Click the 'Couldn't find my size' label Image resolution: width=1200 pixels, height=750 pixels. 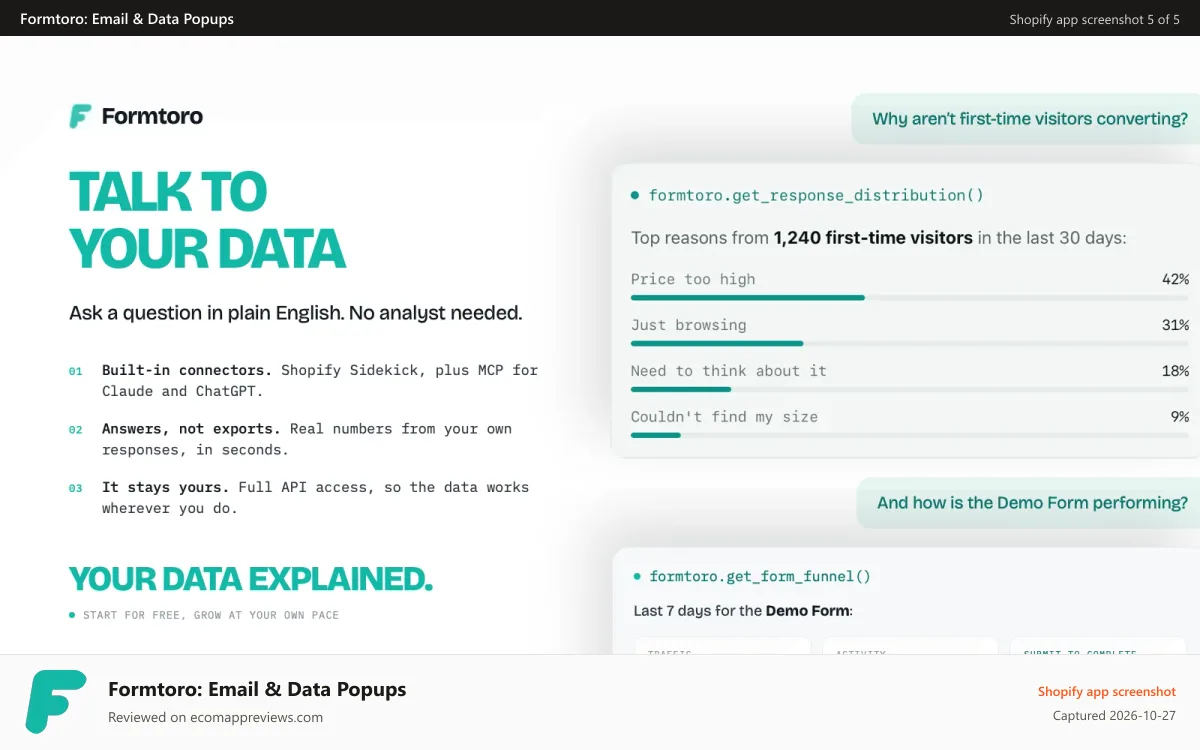(724, 417)
